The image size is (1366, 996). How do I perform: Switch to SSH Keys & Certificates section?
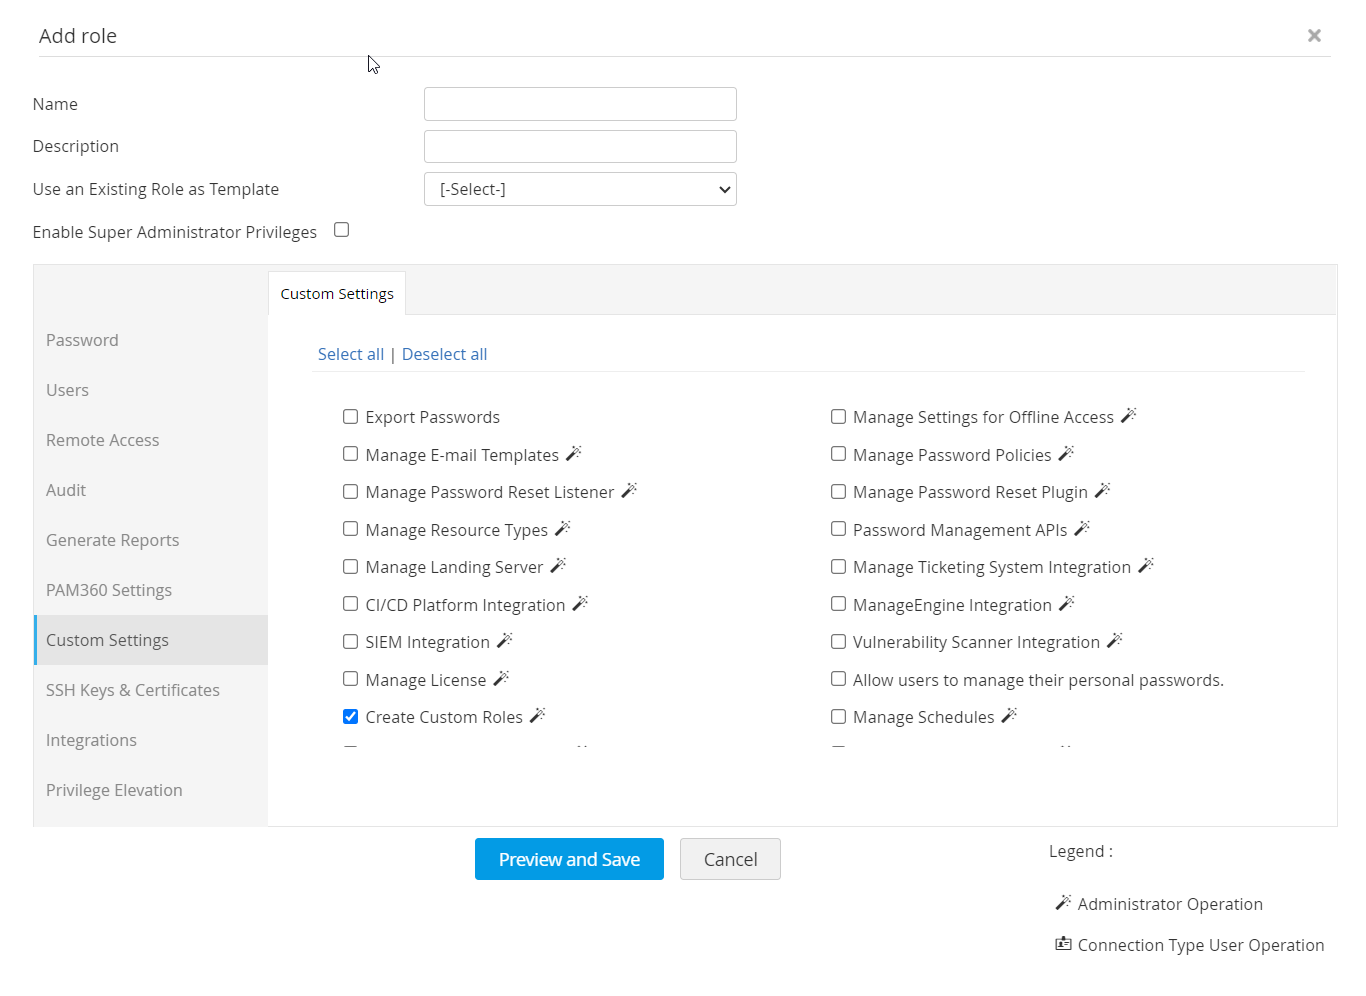pyautogui.click(x=133, y=690)
